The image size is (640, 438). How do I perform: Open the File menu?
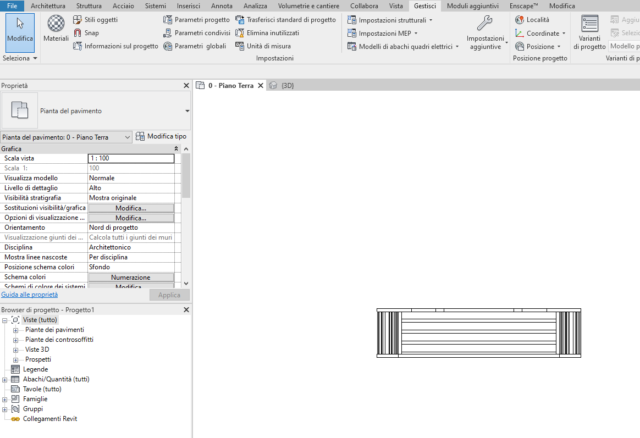click(x=12, y=6)
